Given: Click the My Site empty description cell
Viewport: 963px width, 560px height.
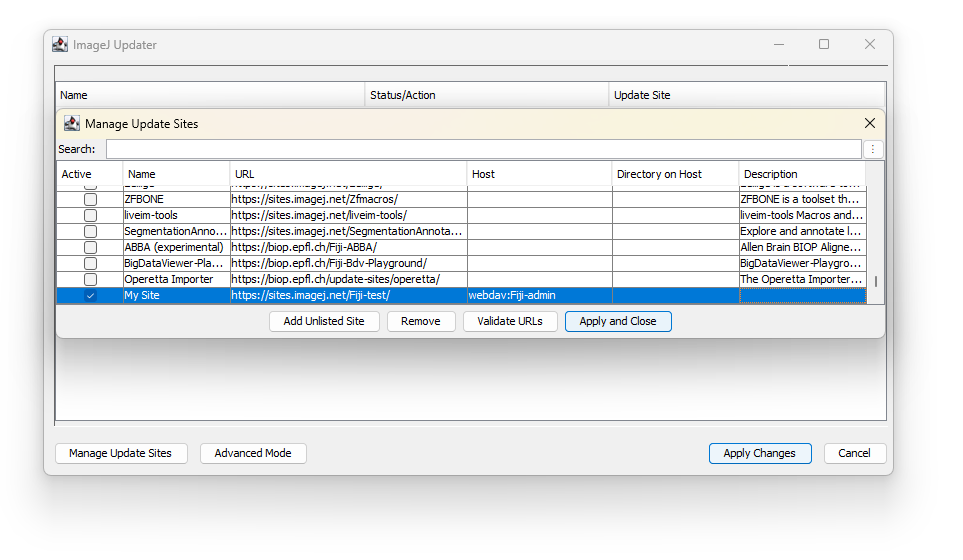Looking at the screenshot, I should coord(803,295).
